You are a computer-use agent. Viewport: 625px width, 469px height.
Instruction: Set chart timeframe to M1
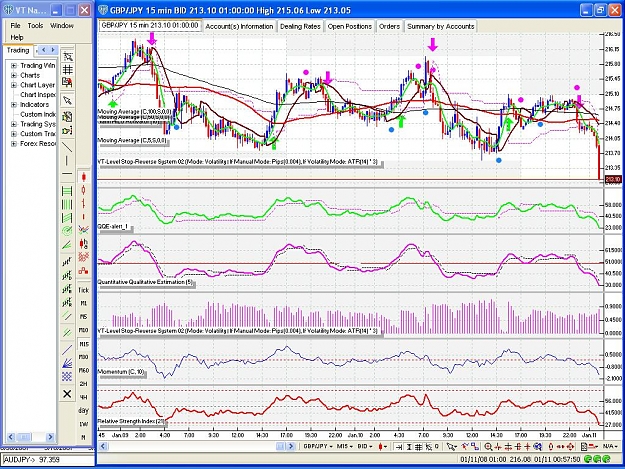(83, 304)
